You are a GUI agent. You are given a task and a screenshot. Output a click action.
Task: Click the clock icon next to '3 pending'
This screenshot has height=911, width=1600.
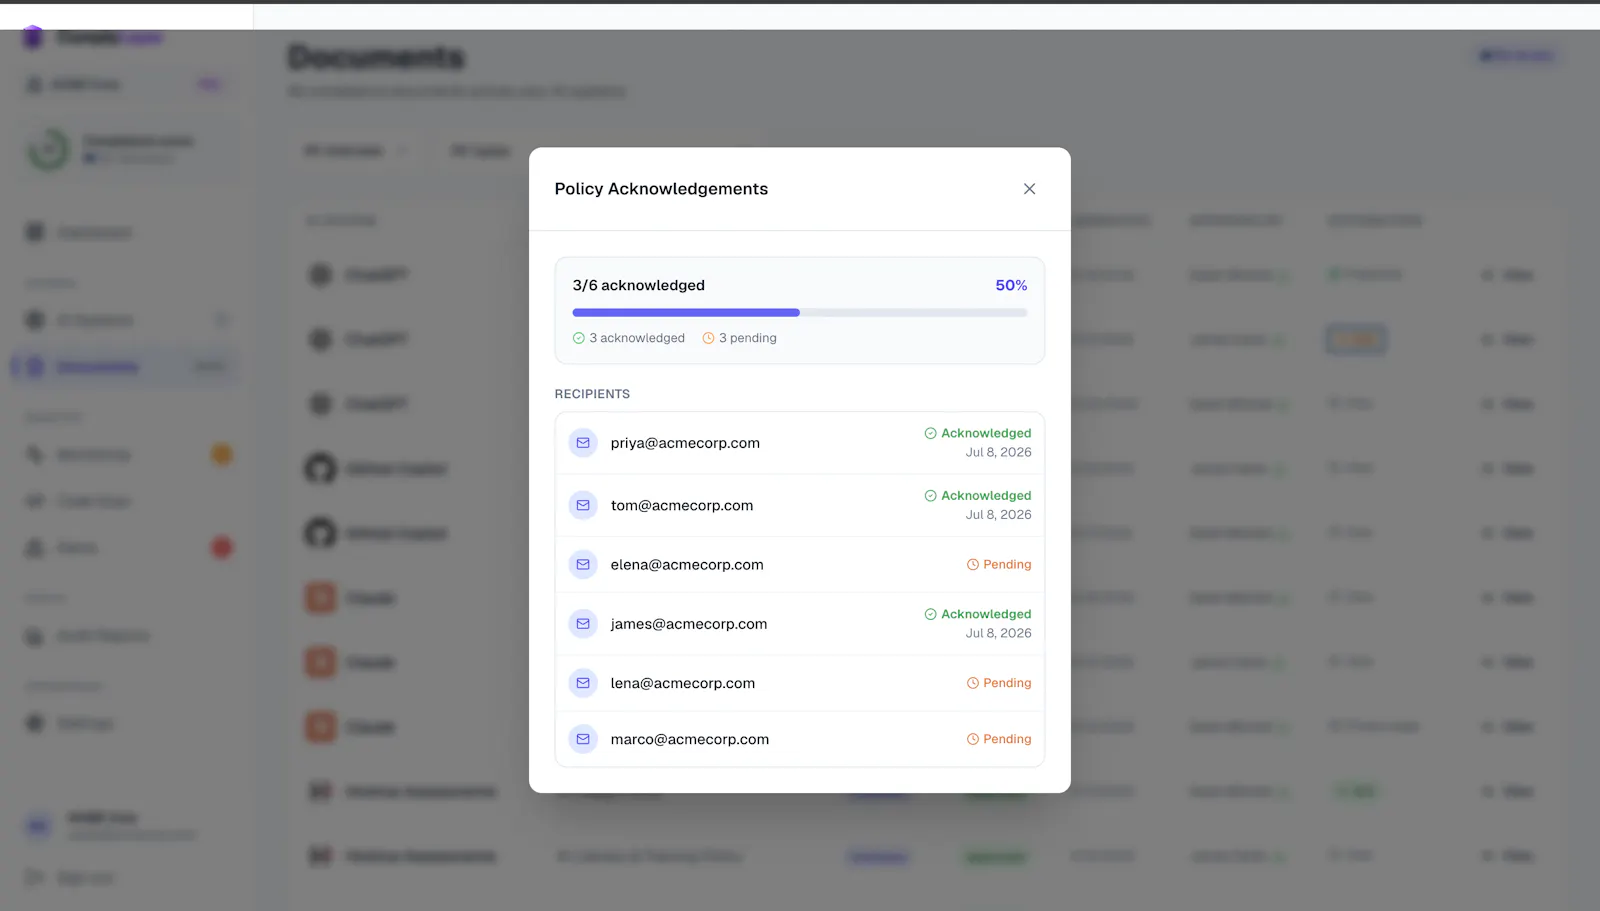point(708,338)
